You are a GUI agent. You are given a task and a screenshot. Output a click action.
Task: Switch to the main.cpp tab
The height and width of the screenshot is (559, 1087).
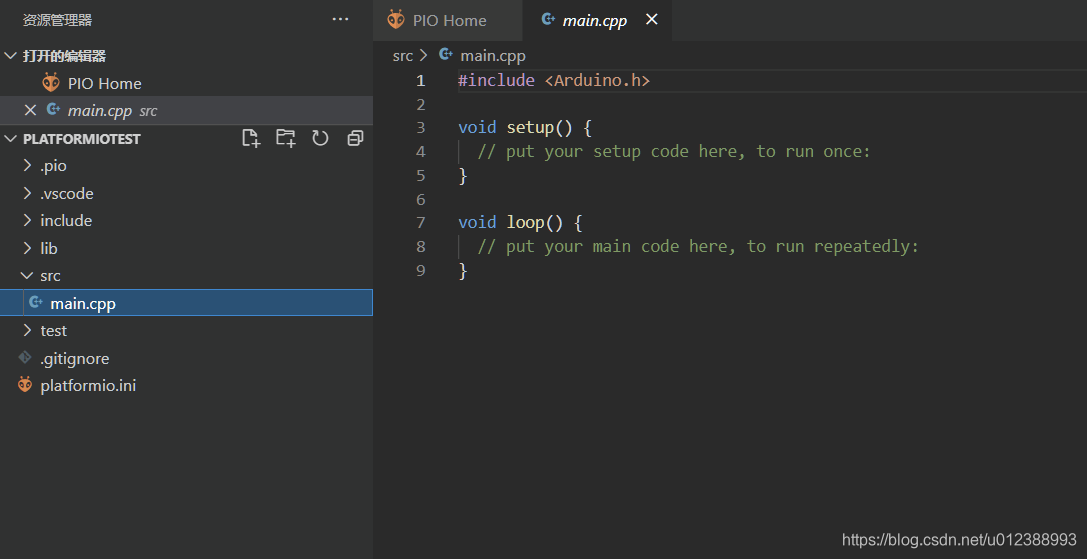[597, 20]
